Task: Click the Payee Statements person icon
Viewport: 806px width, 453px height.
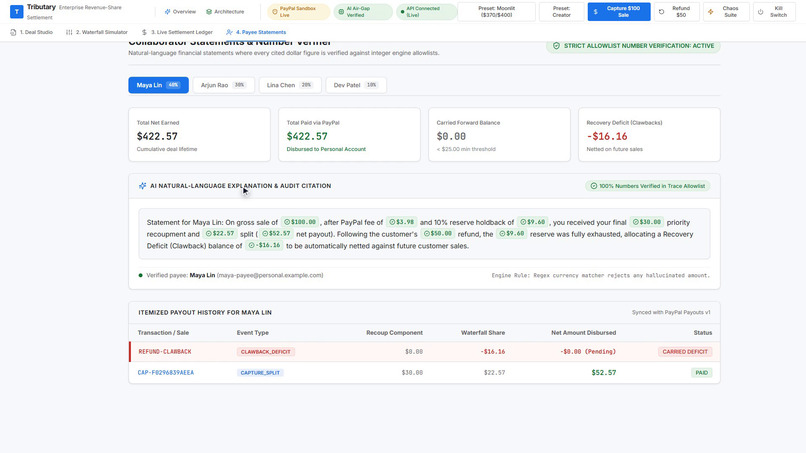Action: coord(229,32)
